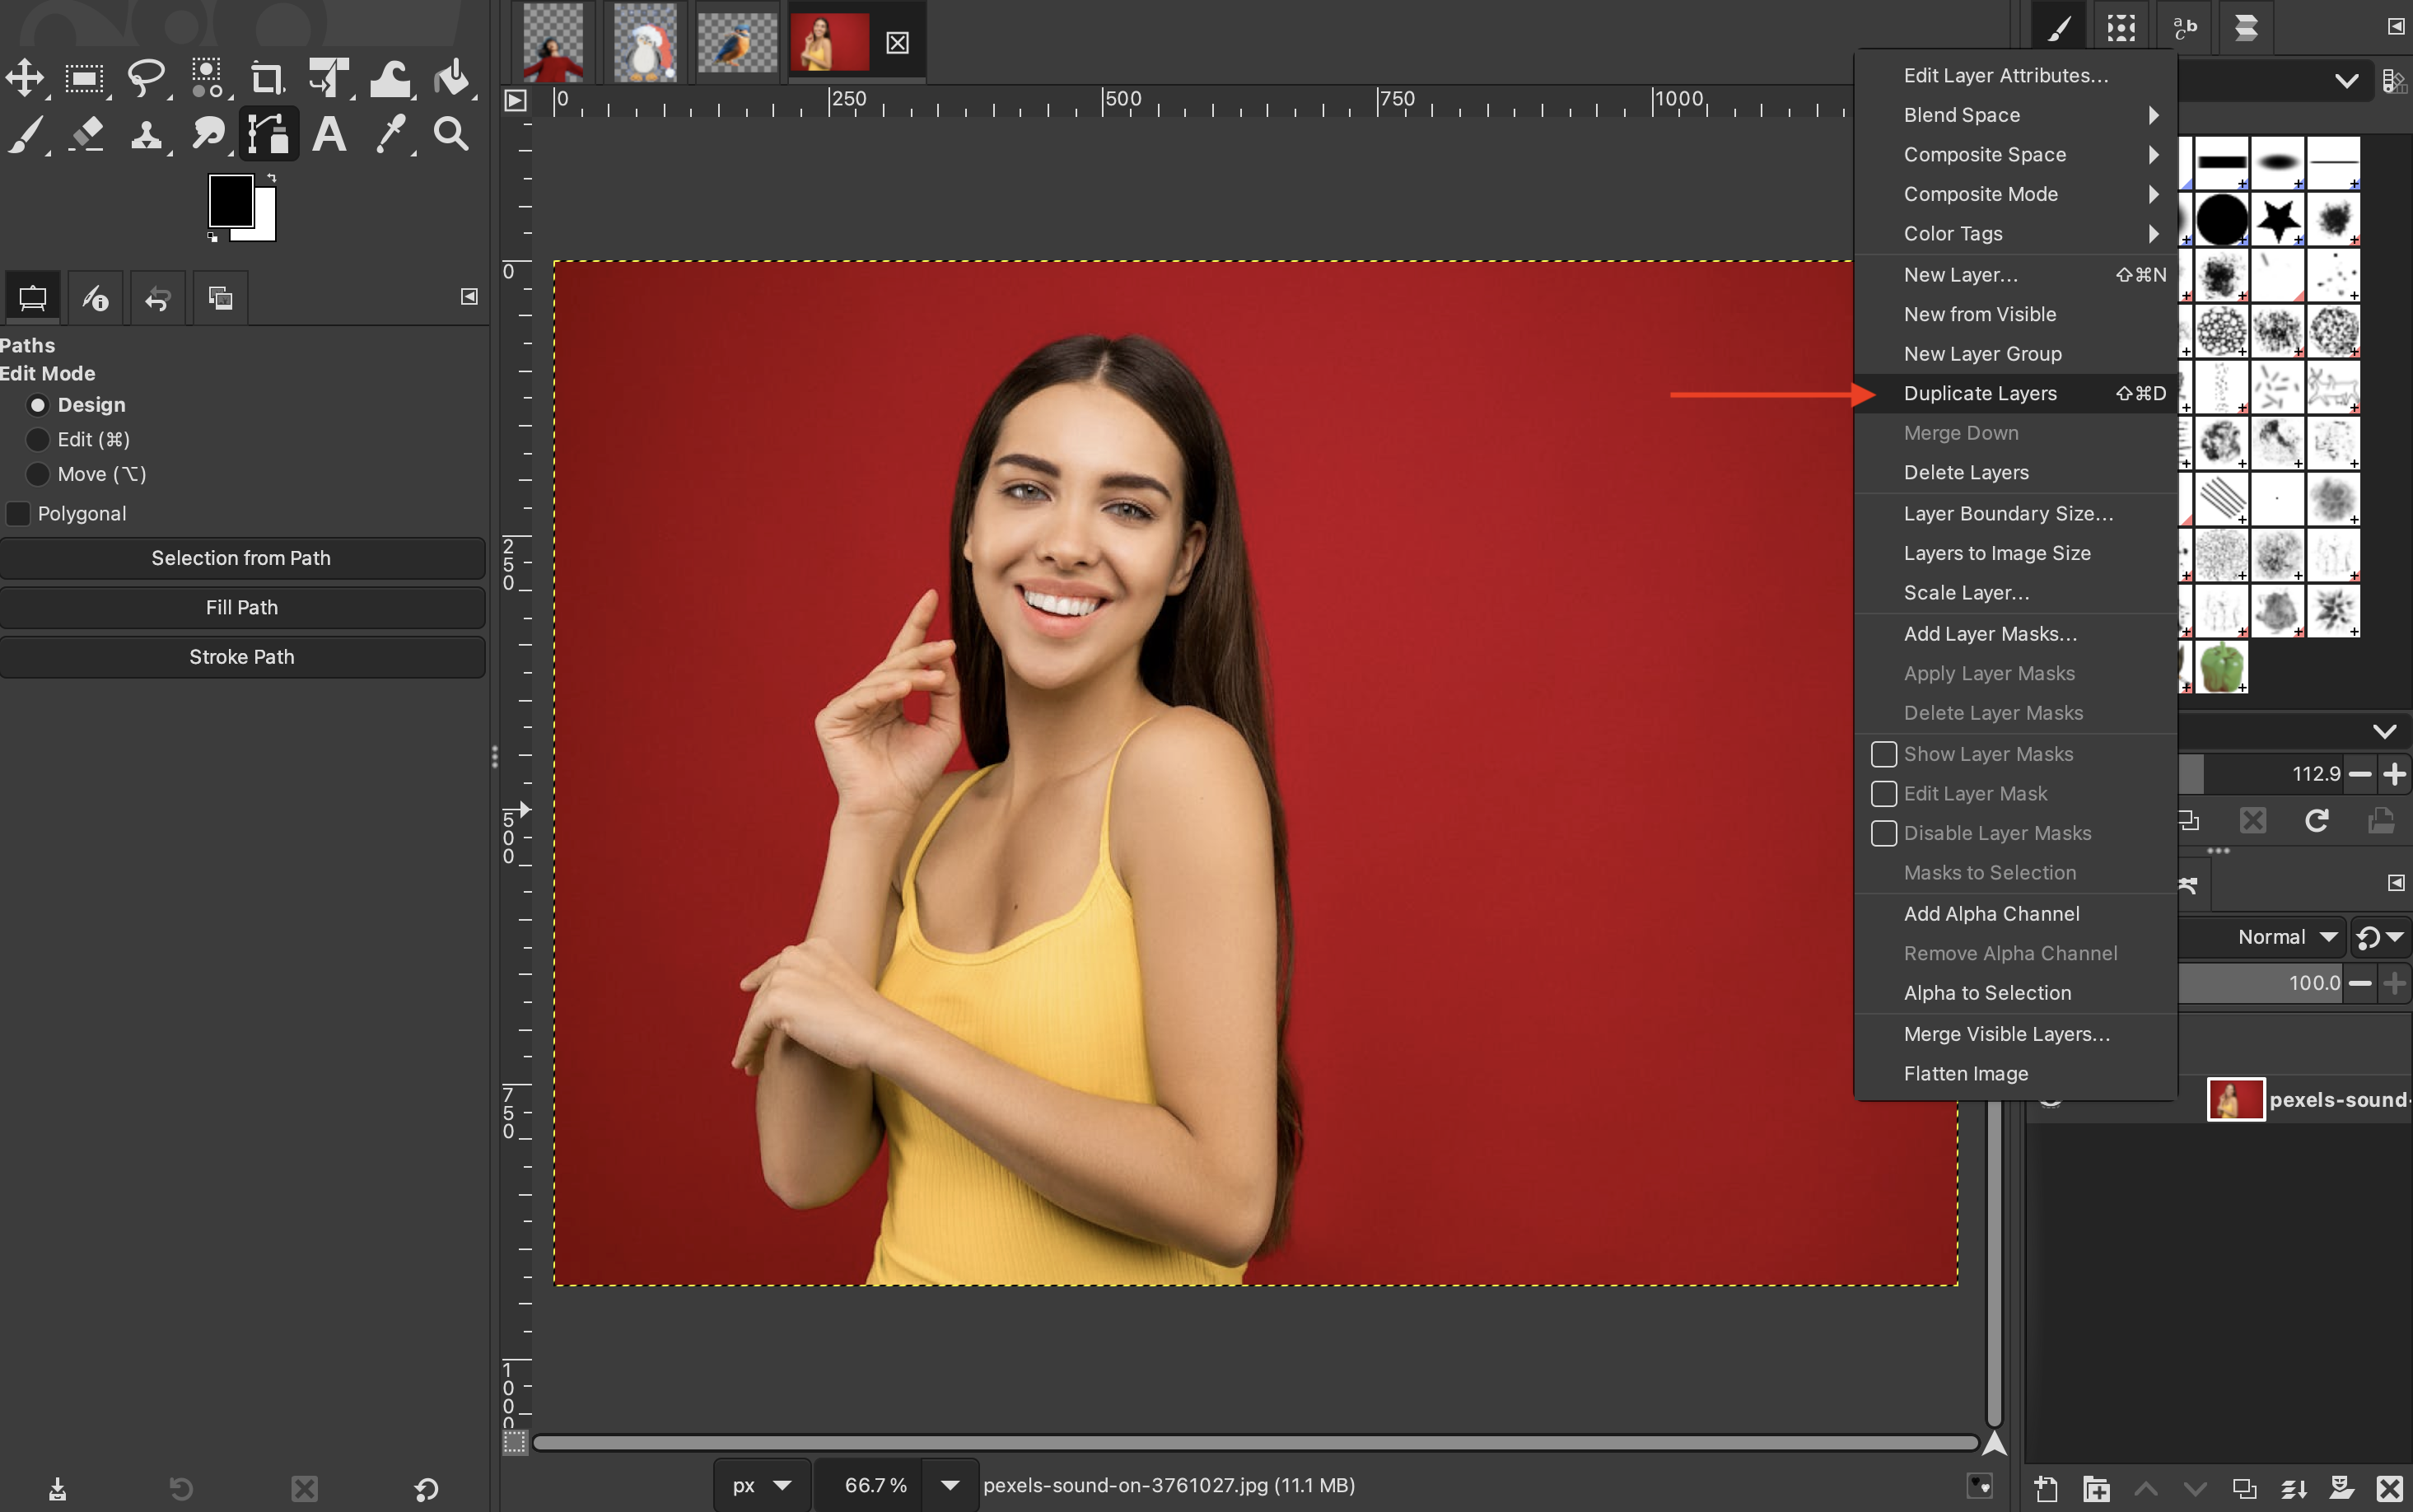Select the Color Picker eyedropper tool

(390, 133)
